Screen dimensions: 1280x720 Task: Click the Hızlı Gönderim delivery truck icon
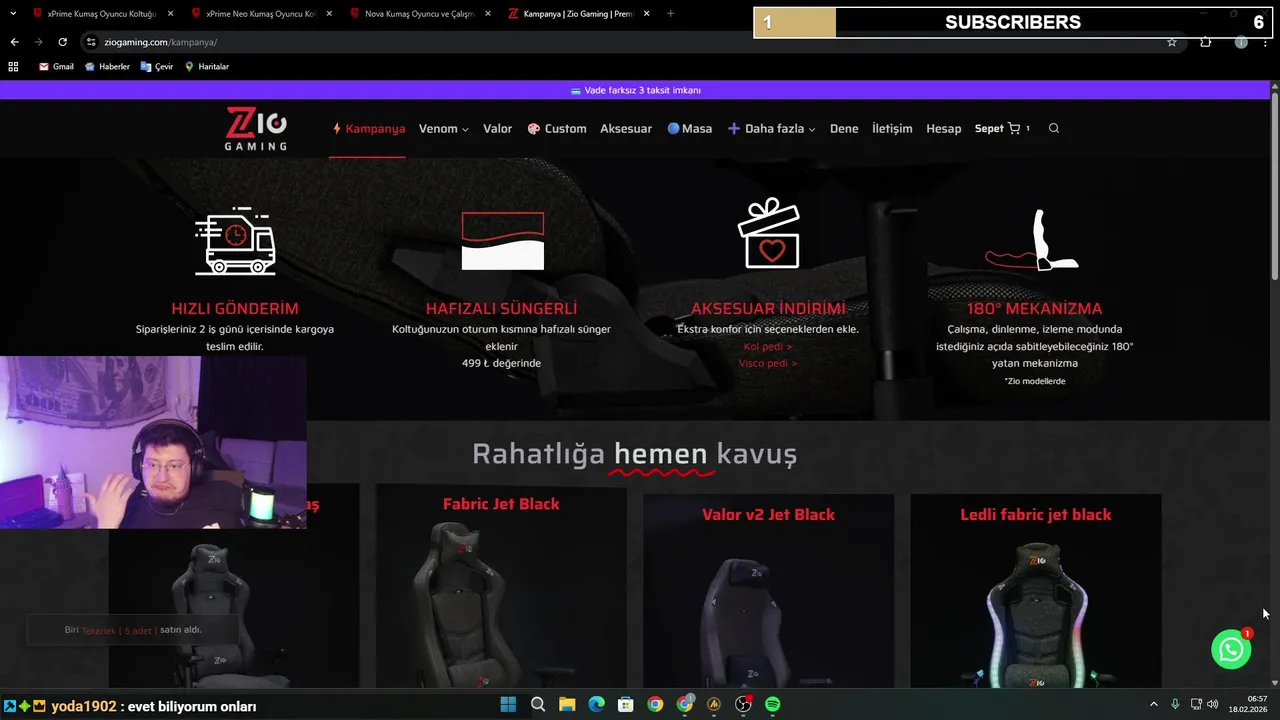(x=235, y=241)
